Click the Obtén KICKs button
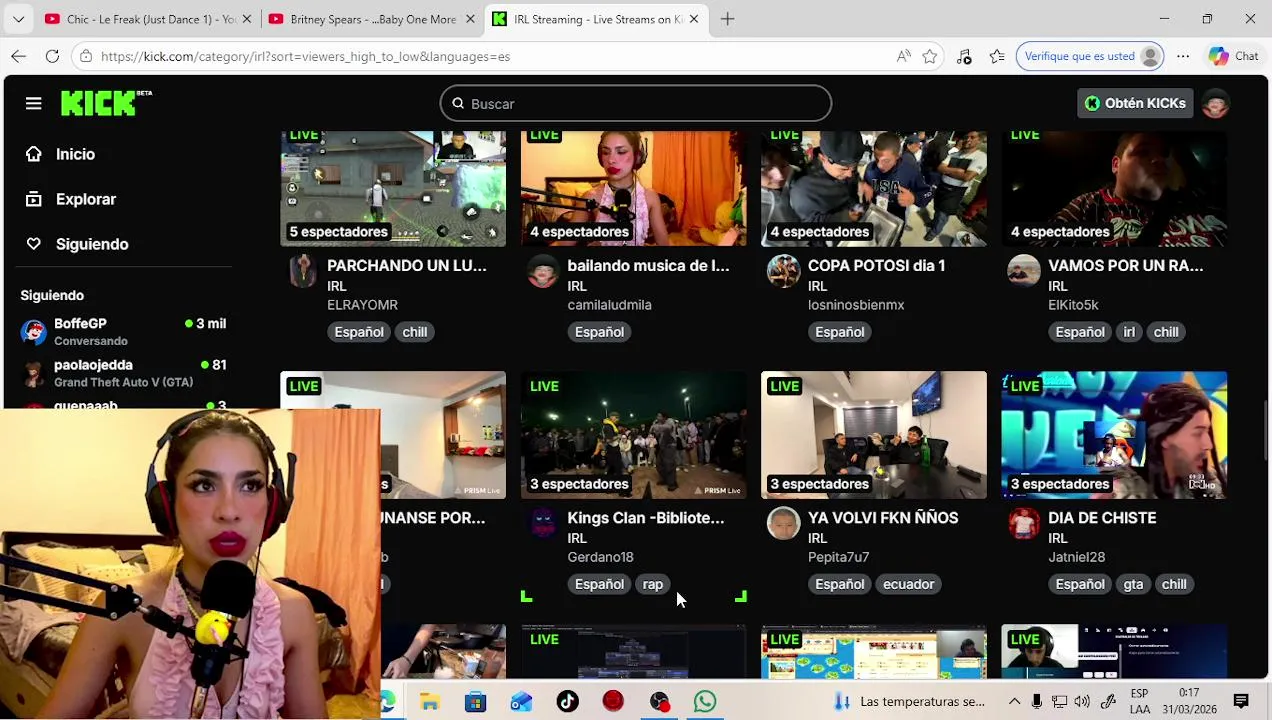The height and width of the screenshot is (720, 1272). pyautogui.click(x=1135, y=103)
